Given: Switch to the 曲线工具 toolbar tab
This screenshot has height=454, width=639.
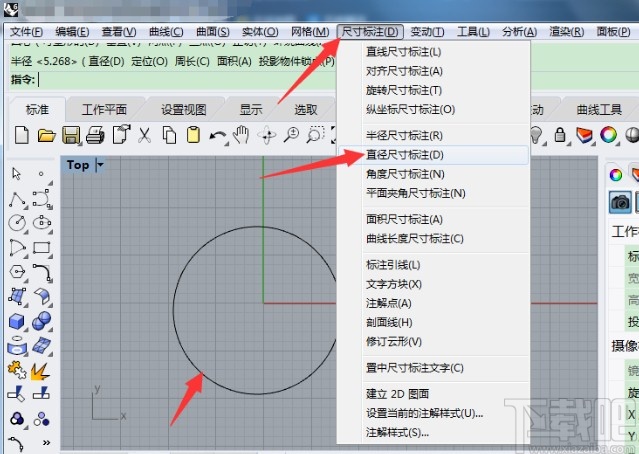Looking at the screenshot, I should tap(599, 110).
